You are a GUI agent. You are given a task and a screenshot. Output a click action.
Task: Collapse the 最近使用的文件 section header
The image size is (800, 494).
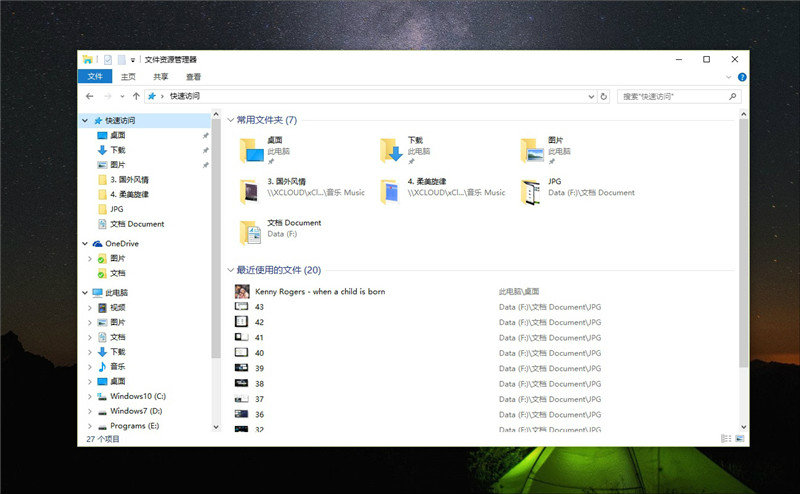pyautogui.click(x=231, y=270)
